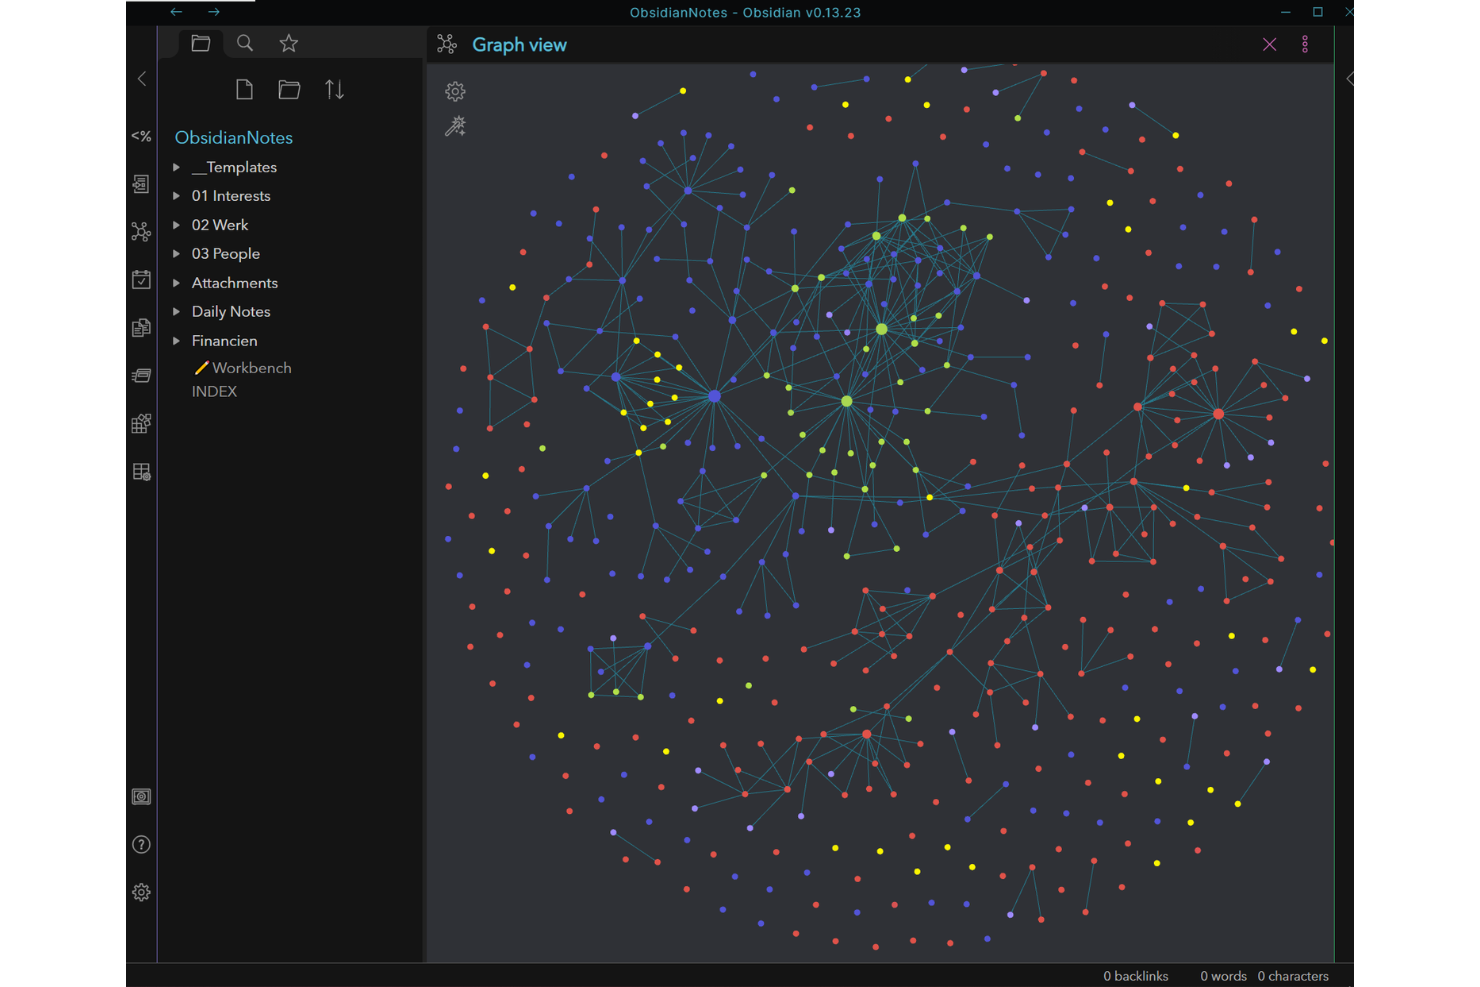
Task: Open today's daily note calendar icon
Action: pos(141,280)
